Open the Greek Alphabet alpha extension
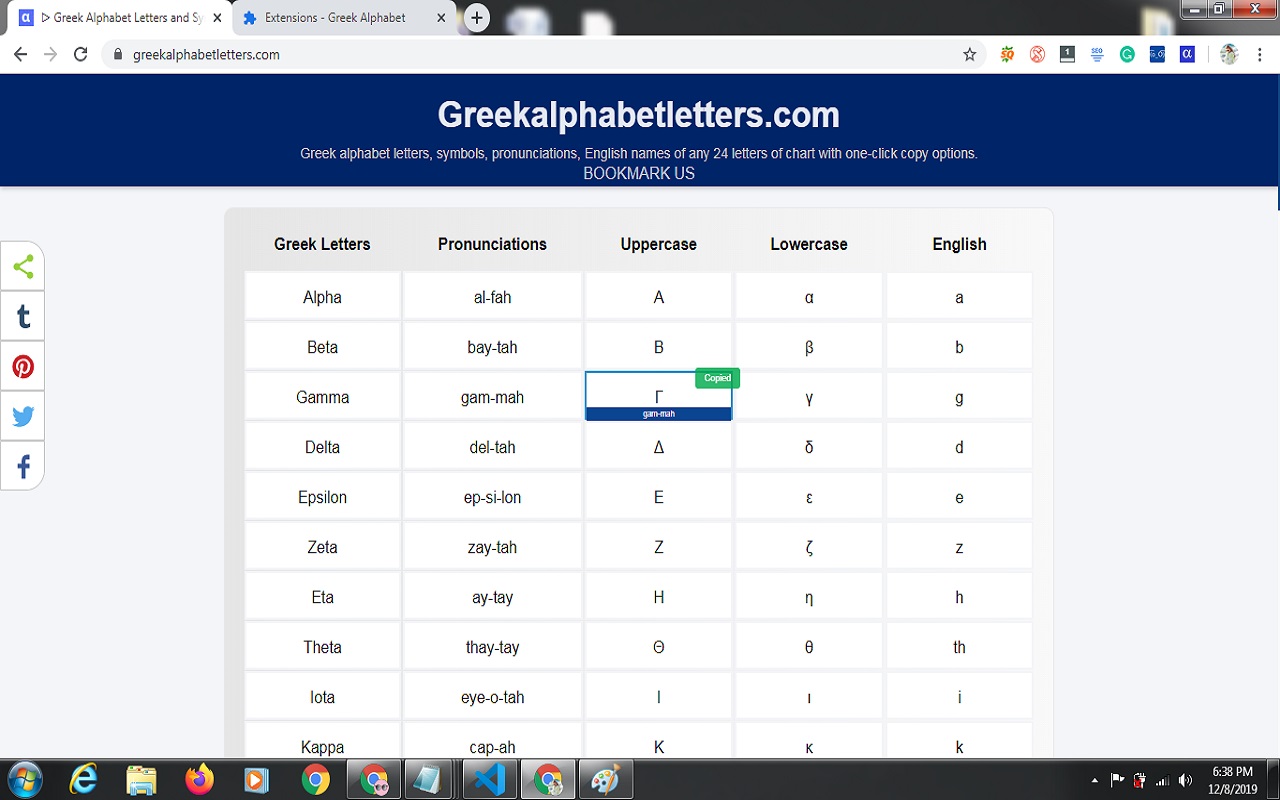The image size is (1280, 800). point(1187,55)
